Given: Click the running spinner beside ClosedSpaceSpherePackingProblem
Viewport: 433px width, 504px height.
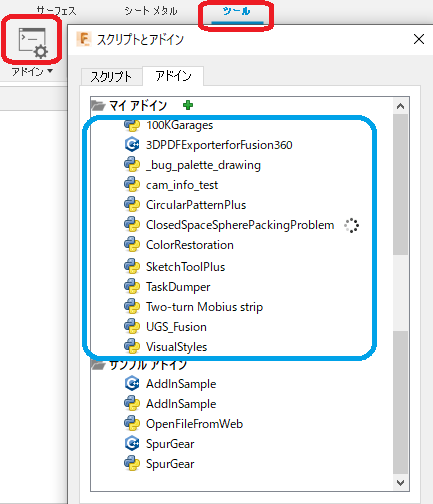Looking at the screenshot, I should pyautogui.click(x=351, y=226).
